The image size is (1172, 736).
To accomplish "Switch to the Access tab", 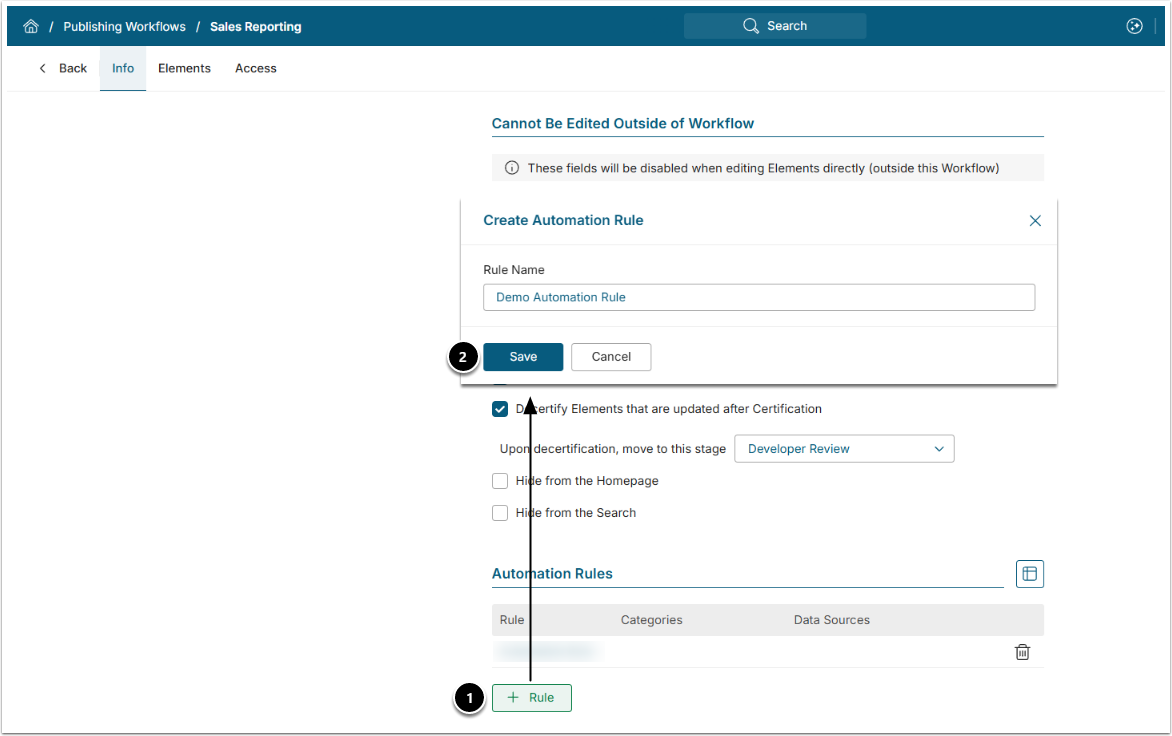I will (256, 69).
